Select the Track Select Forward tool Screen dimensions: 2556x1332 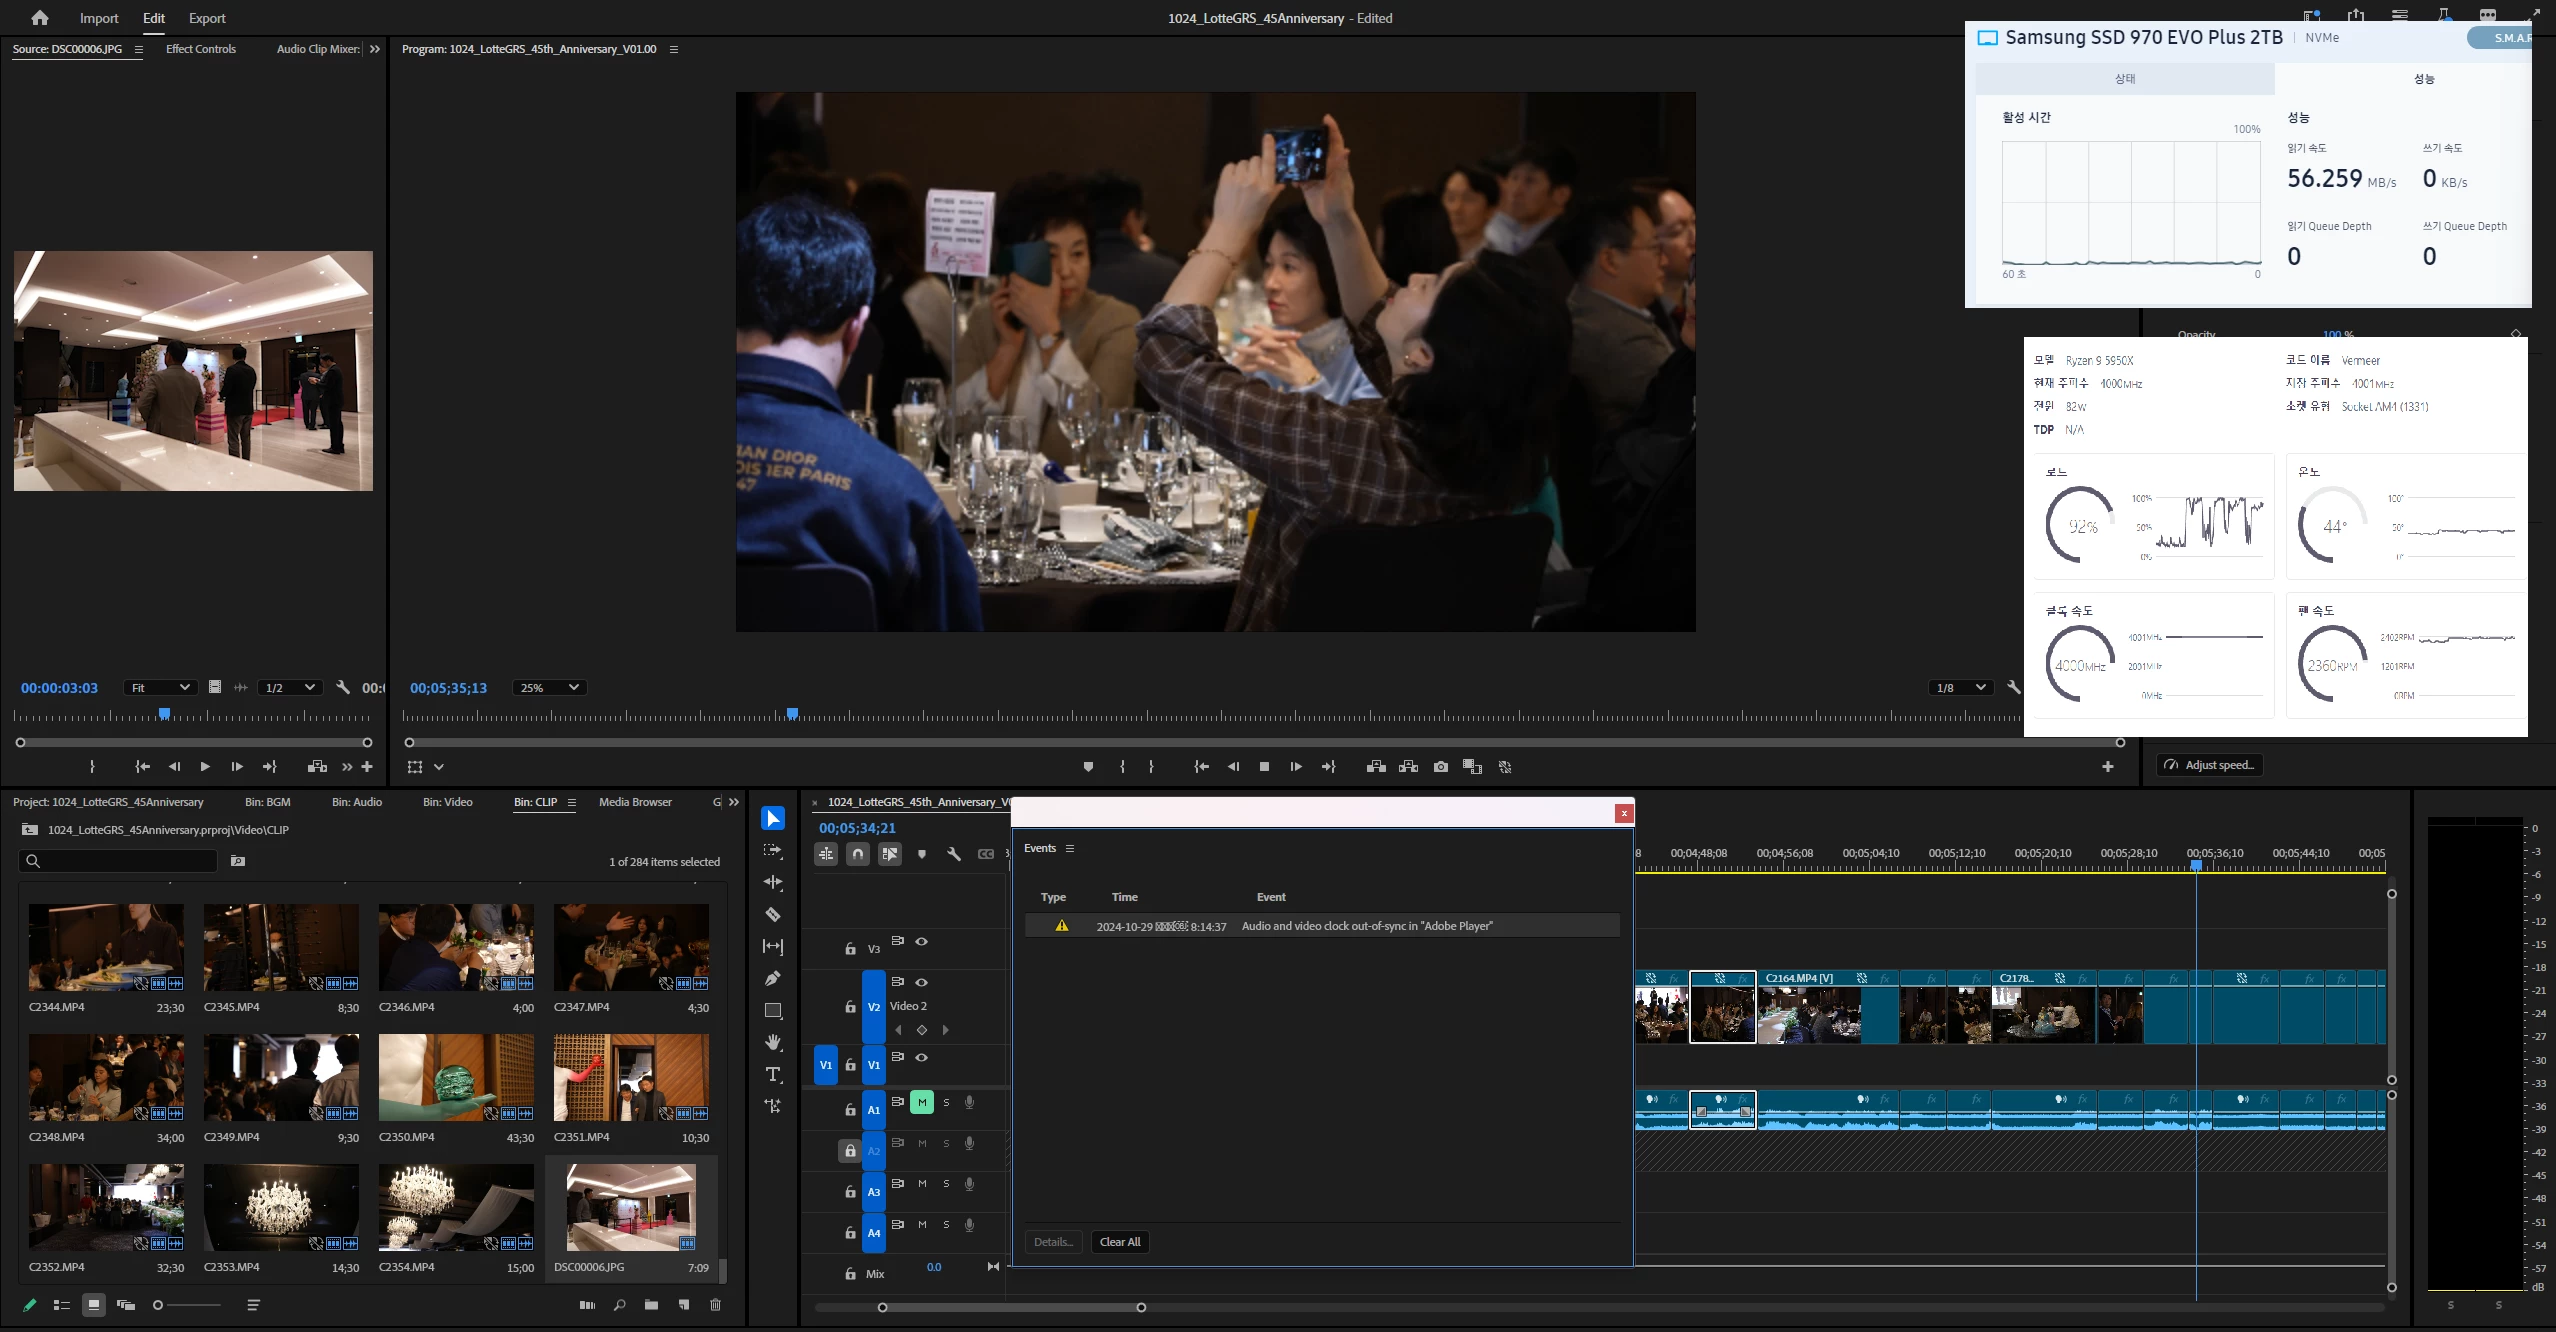pyautogui.click(x=773, y=850)
